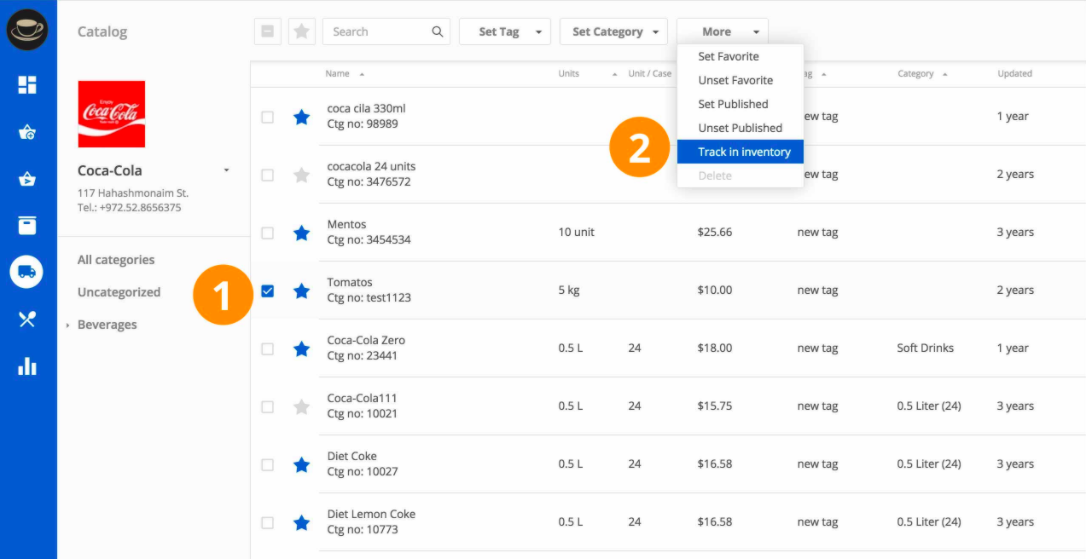Expand the Beverages category tree
The image size is (1086, 559).
tap(68, 326)
